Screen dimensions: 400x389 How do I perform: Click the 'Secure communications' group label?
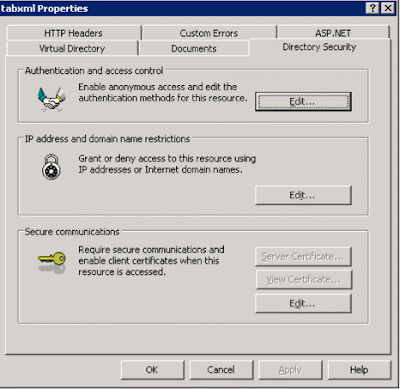pyautogui.click(x=72, y=232)
